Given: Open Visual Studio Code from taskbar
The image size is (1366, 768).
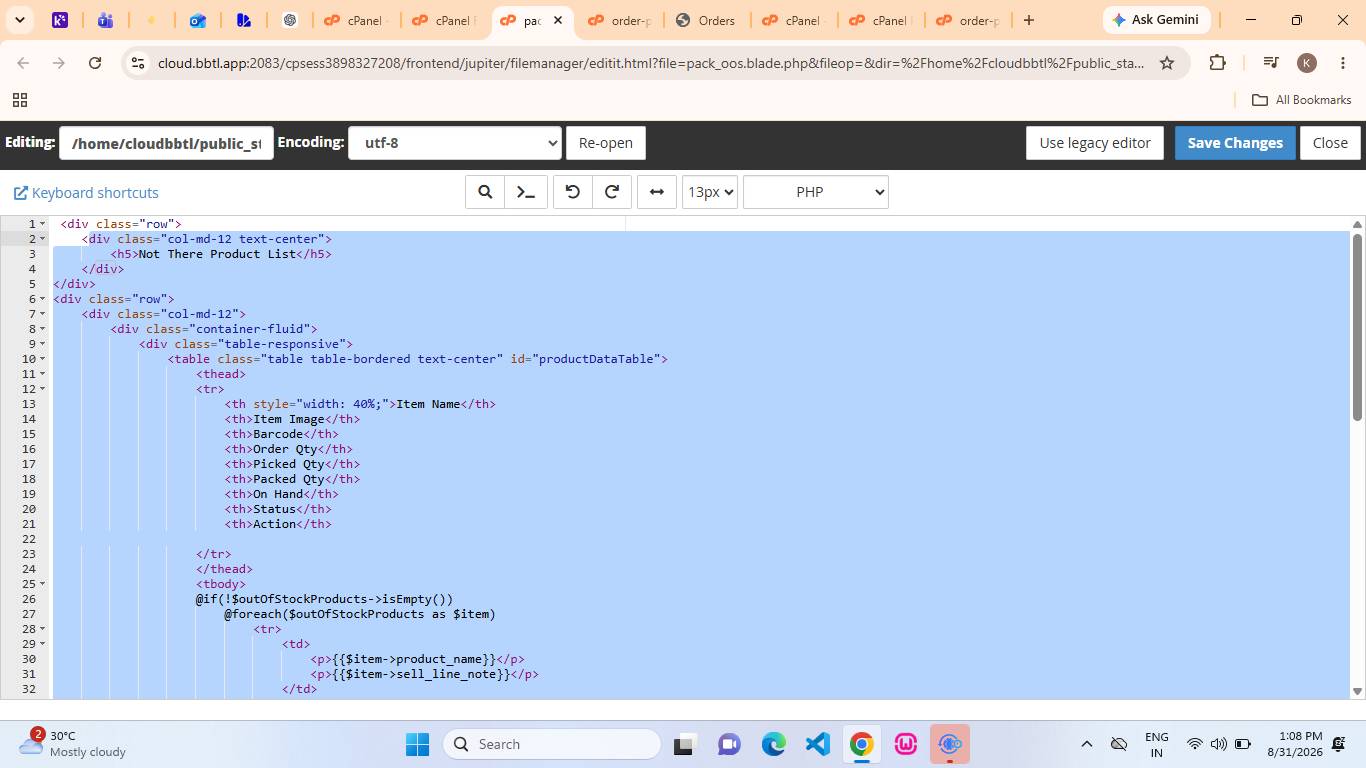Looking at the screenshot, I should point(818,744).
